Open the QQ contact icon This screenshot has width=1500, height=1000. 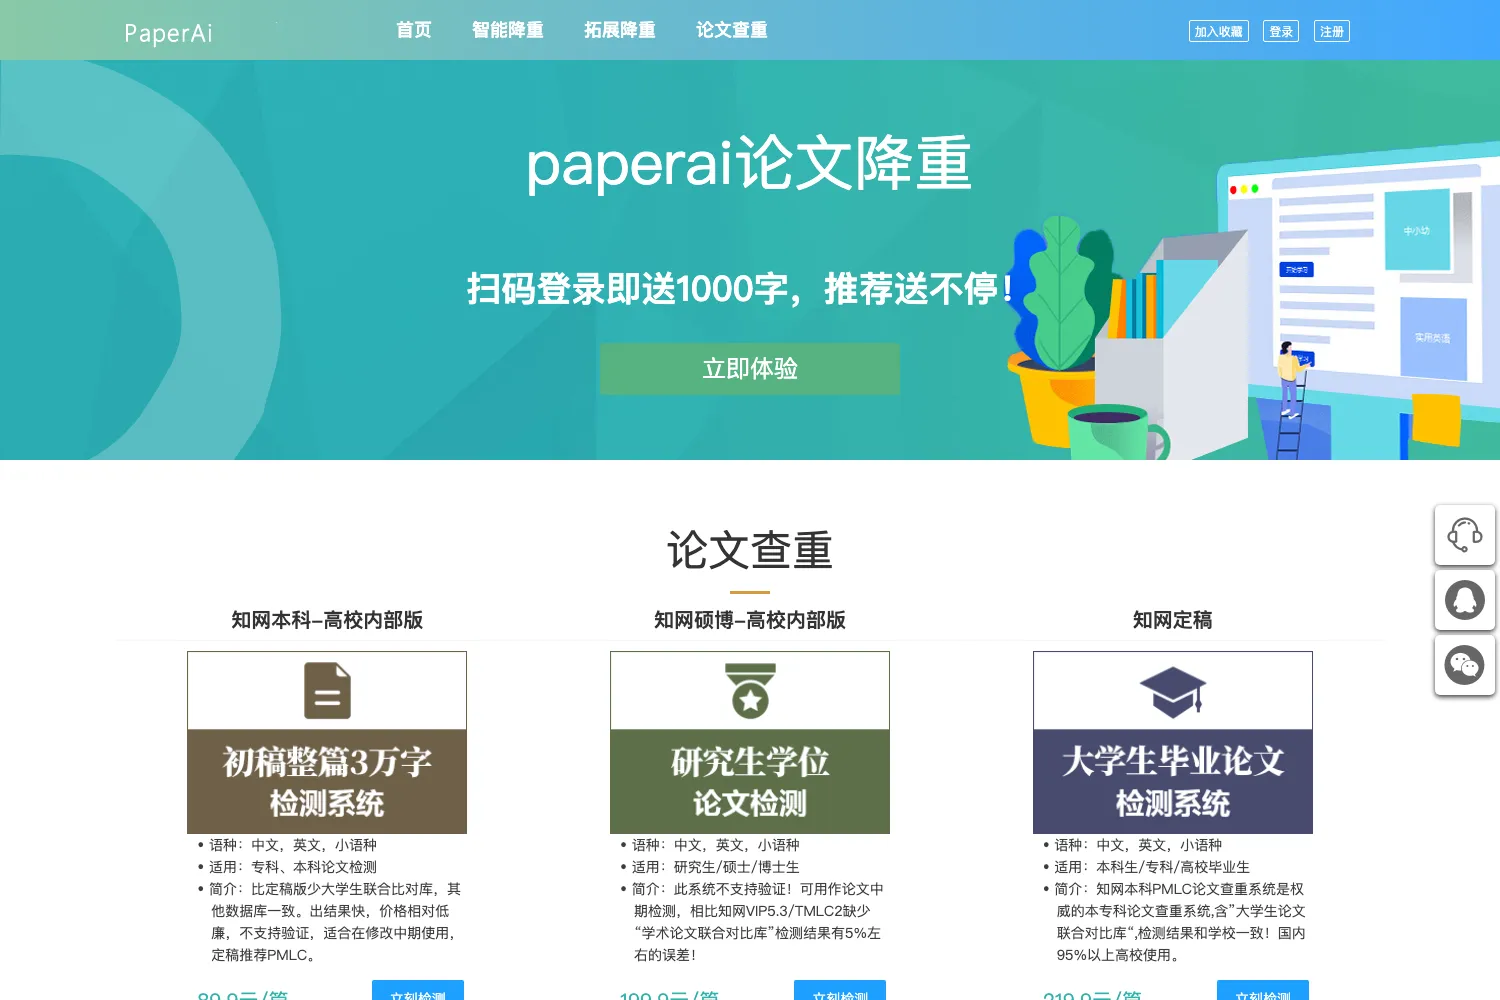coord(1465,600)
